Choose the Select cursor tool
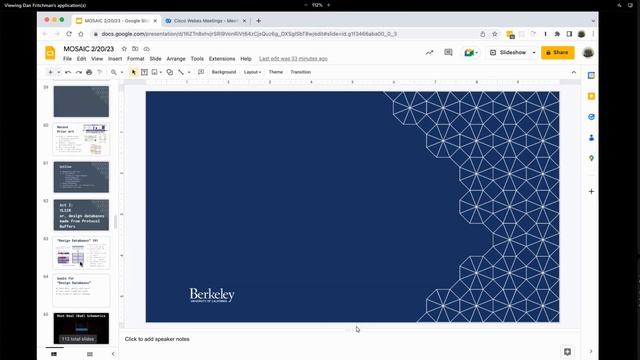This screenshot has height=360, width=640. pyautogui.click(x=133, y=72)
